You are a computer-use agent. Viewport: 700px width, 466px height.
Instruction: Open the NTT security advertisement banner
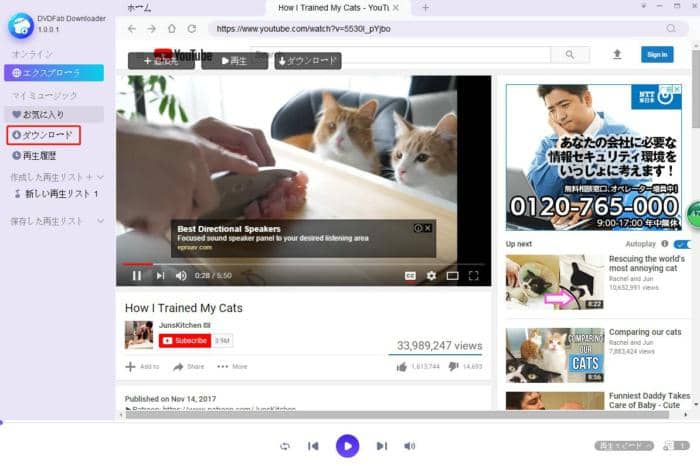coord(593,157)
